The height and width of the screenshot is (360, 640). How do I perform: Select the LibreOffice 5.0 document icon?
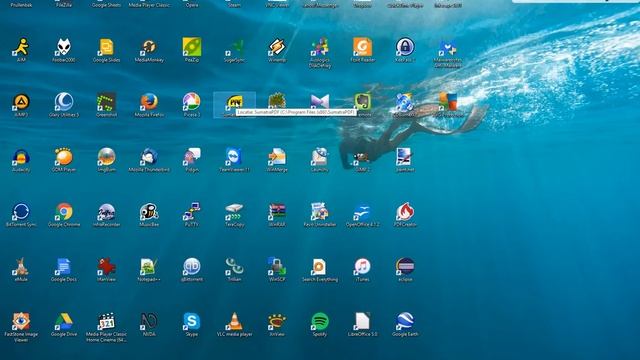coord(362,322)
